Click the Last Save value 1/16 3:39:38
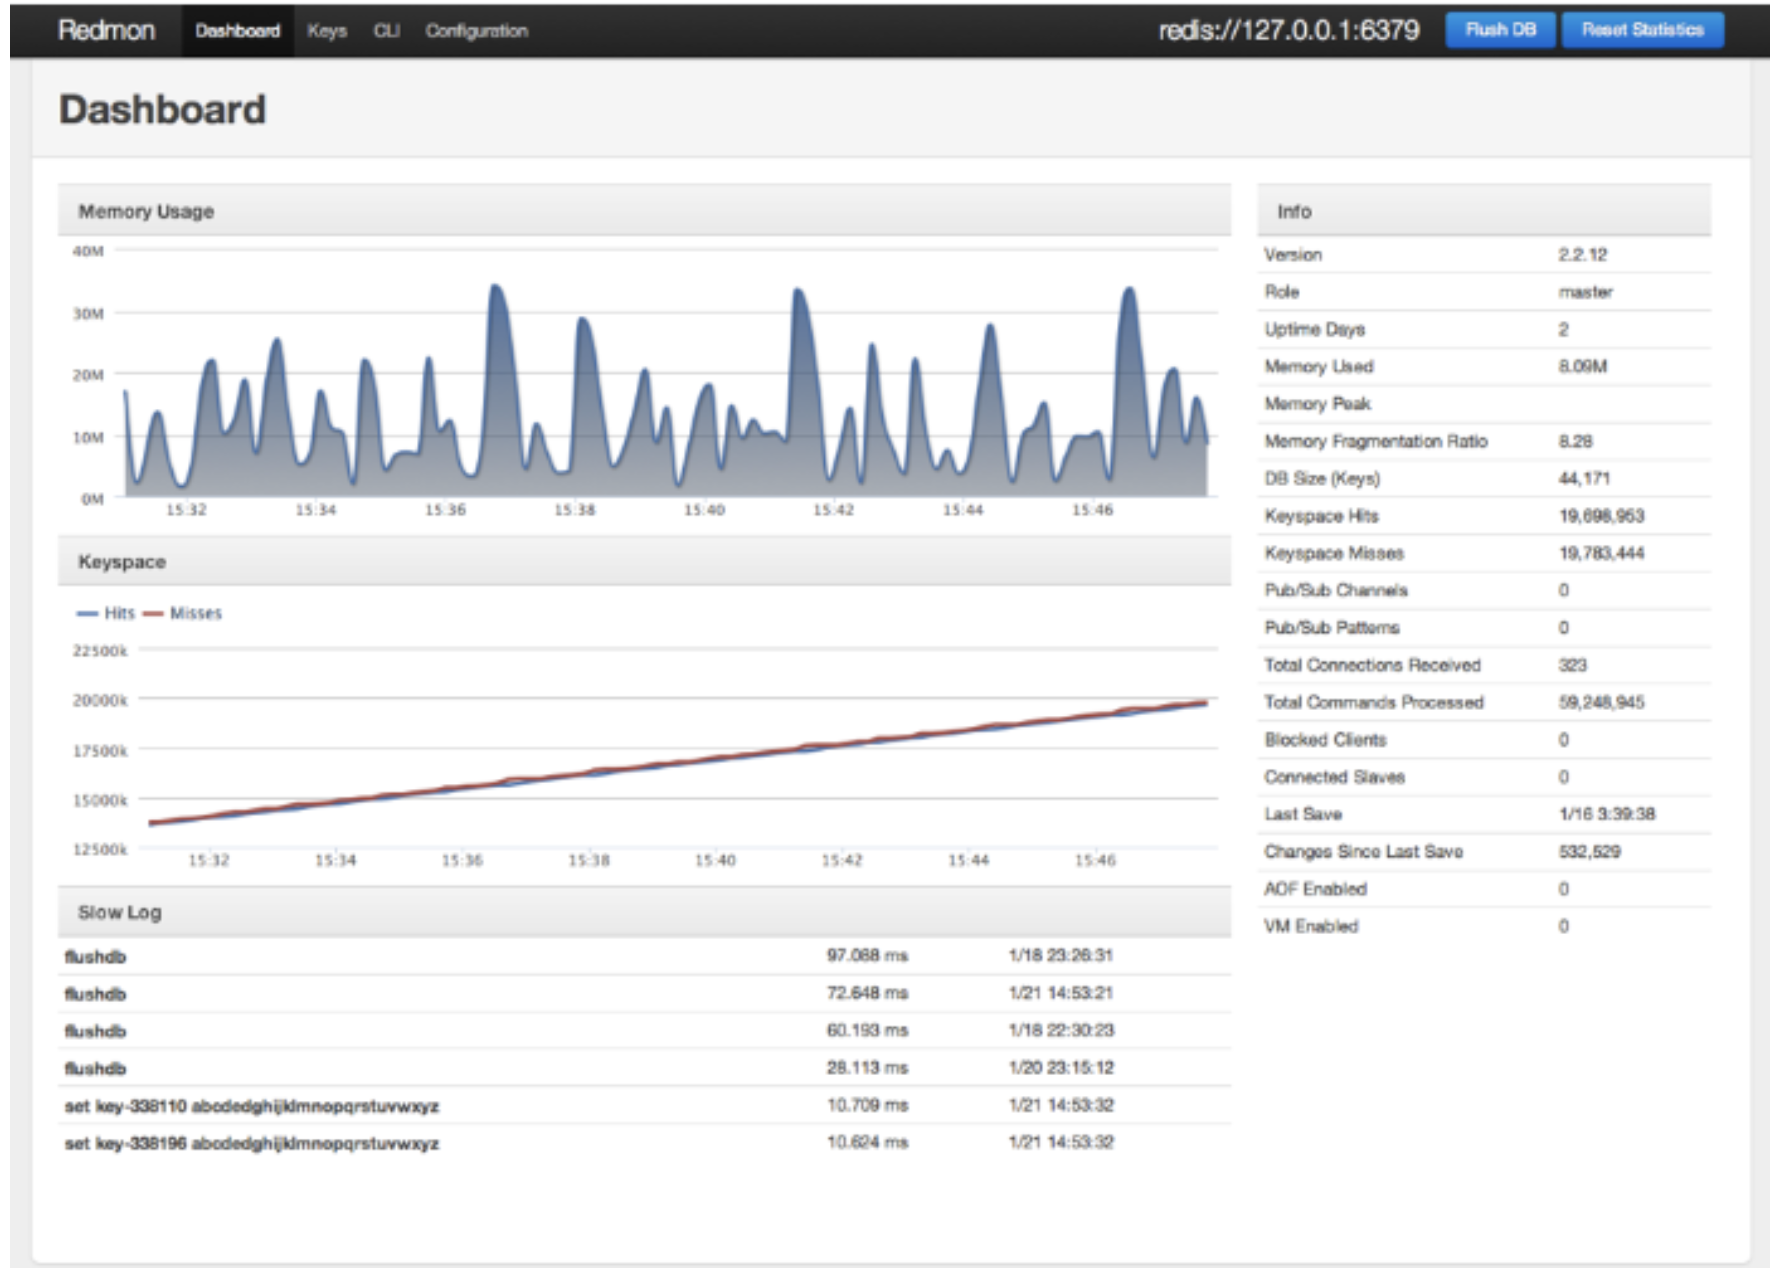Screen dimensions: 1772x1272 tap(1606, 814)
